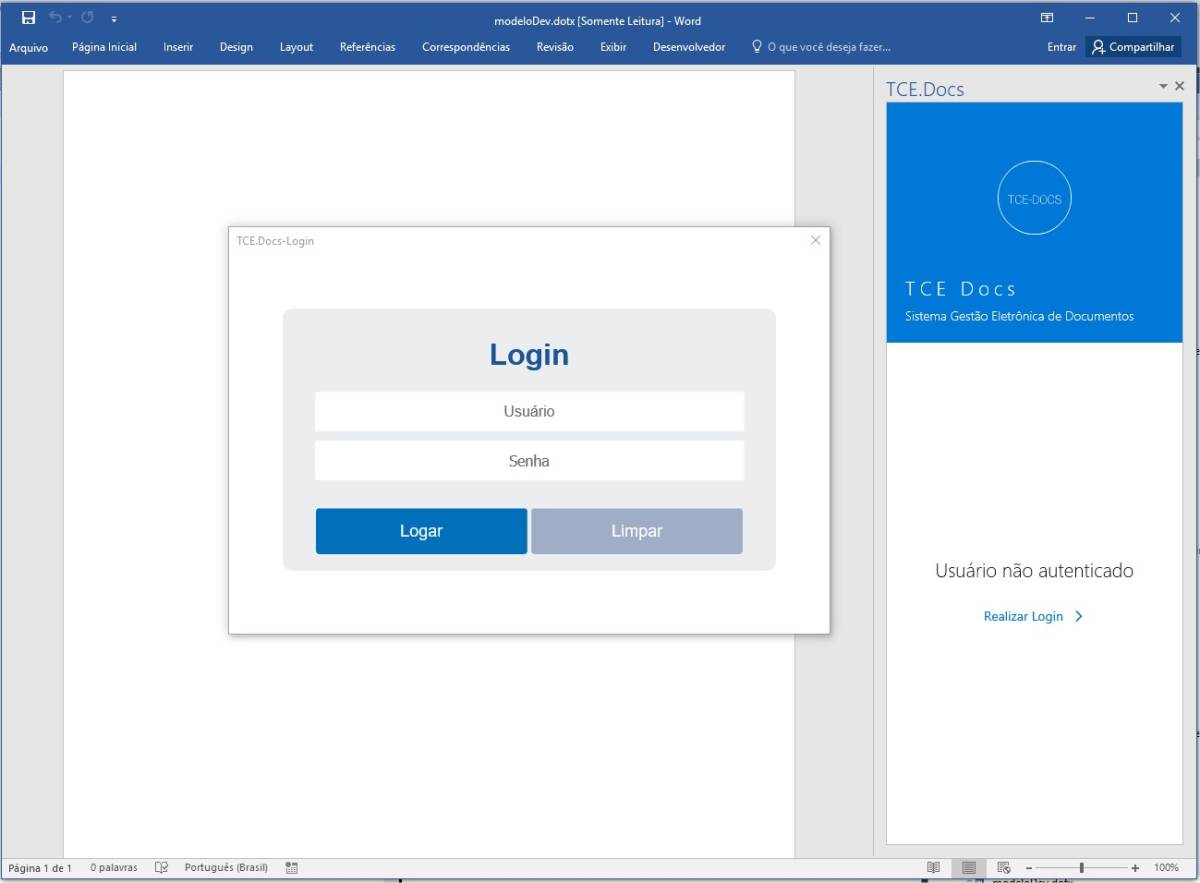The height and width of the screenshot is (883, 1200).
Task: Click the ribbon display options icon
Action: (1047, 18)
